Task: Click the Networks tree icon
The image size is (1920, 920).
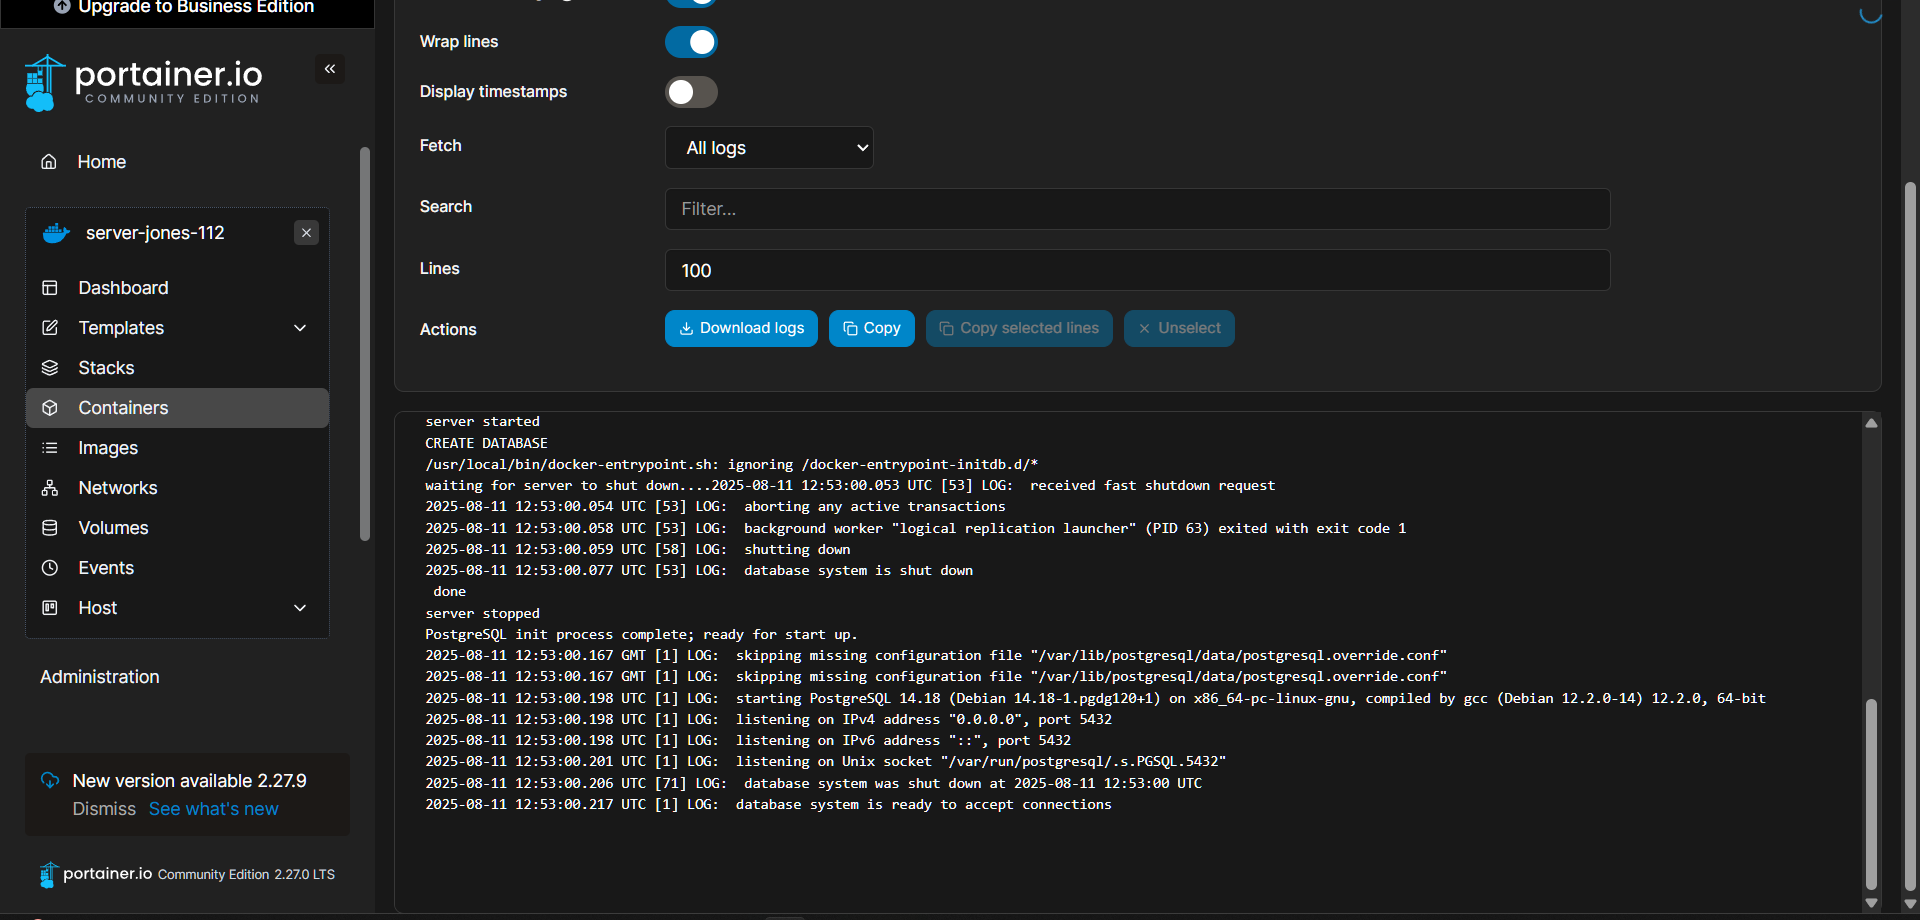Action: coord(50,488)
